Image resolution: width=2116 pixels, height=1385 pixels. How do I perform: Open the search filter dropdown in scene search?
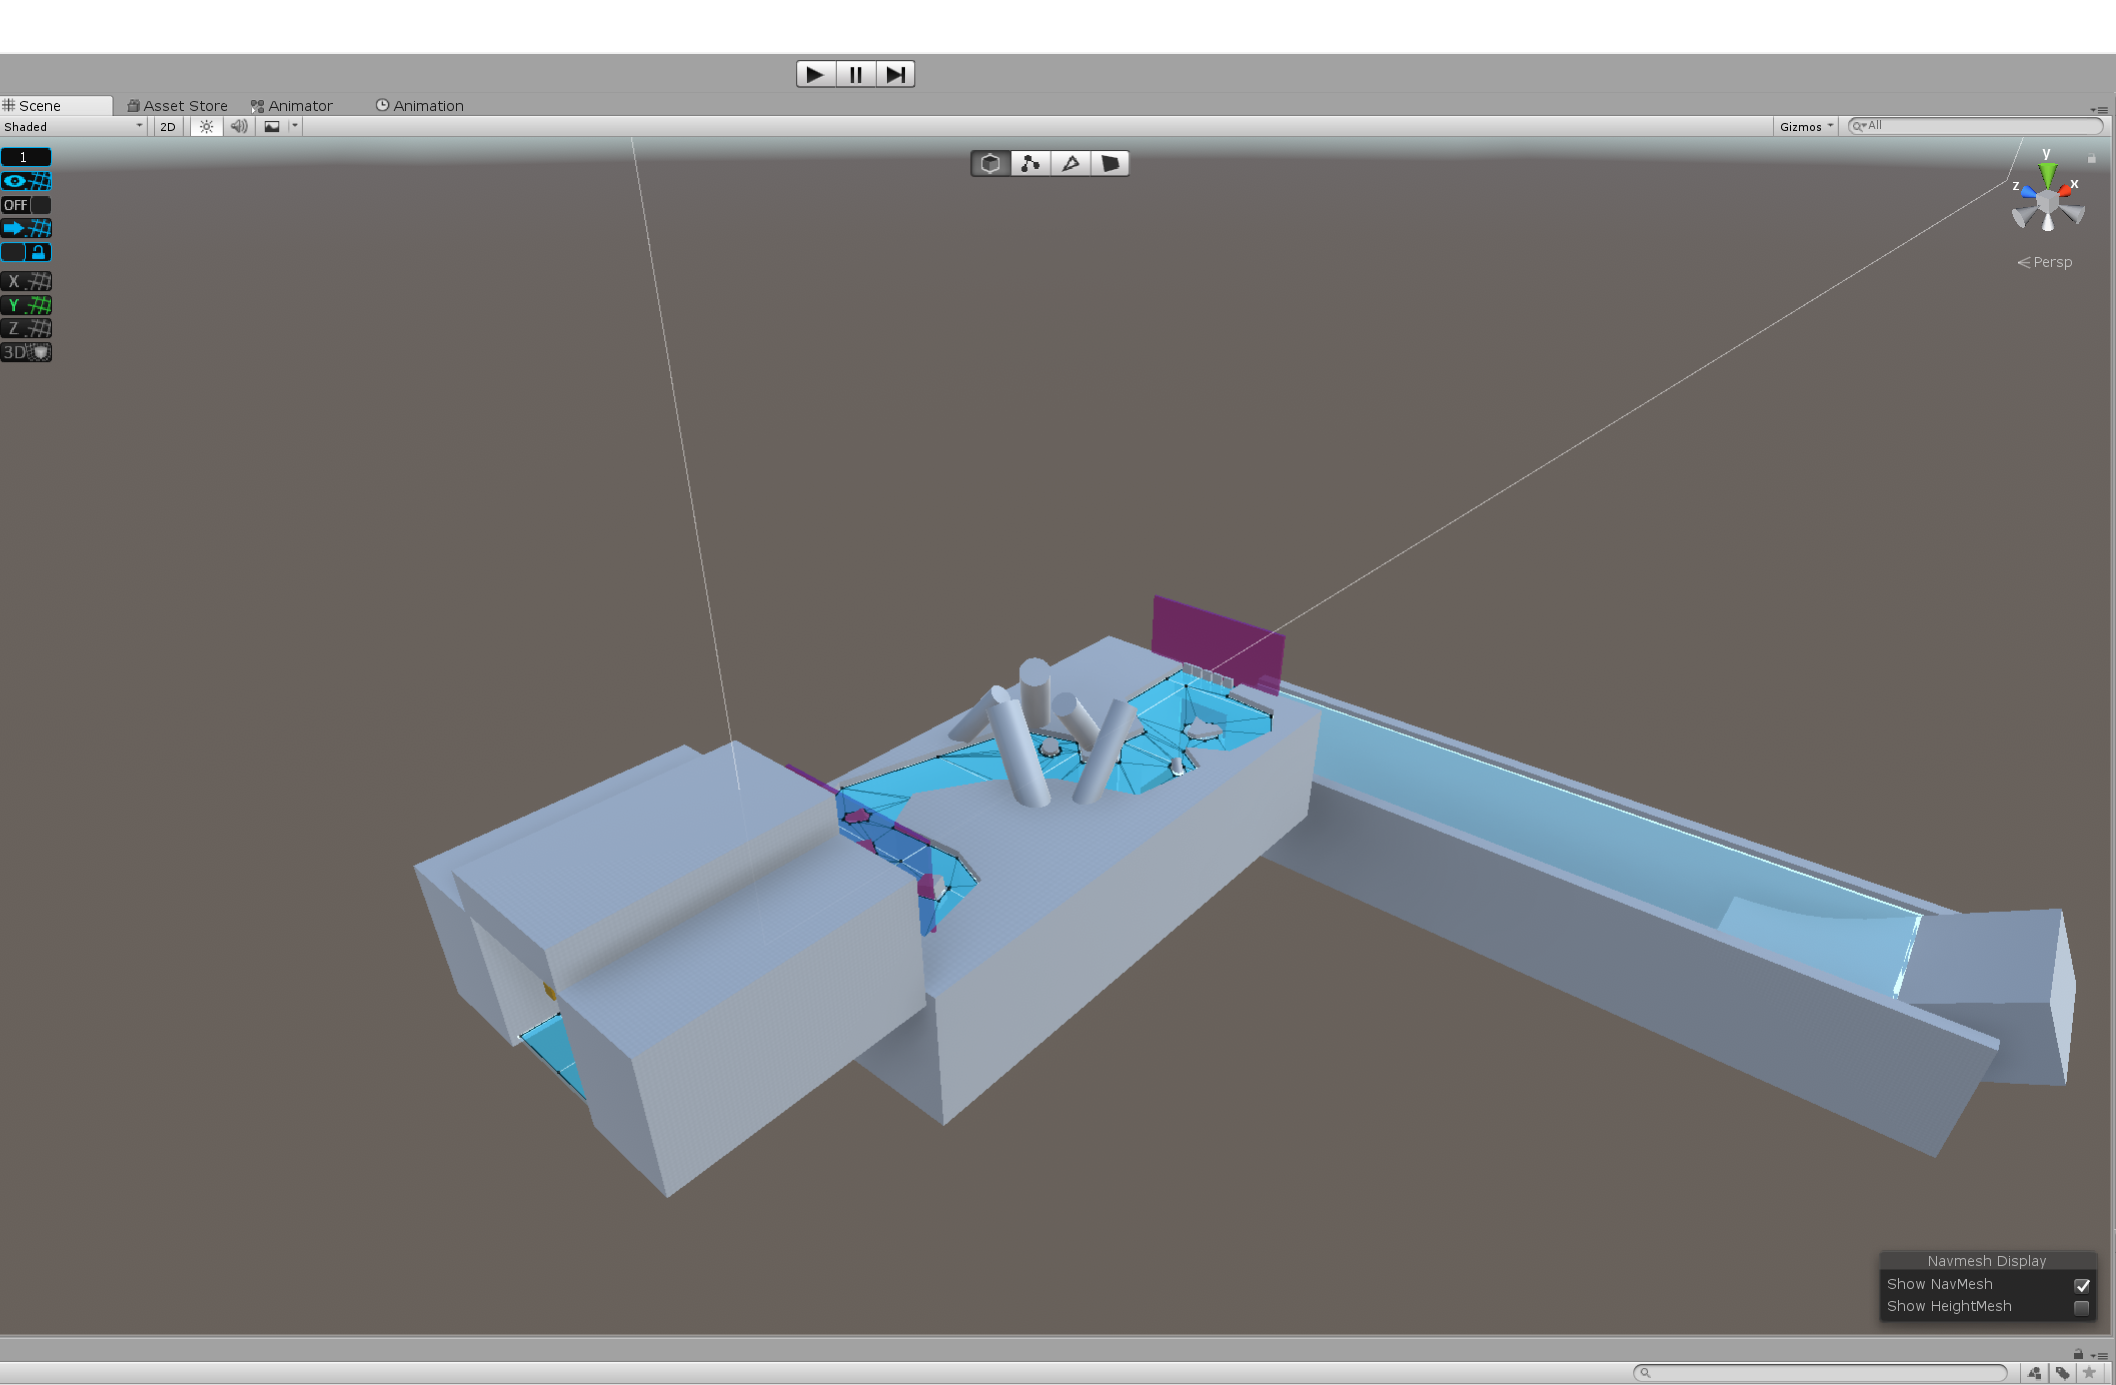1860,126
